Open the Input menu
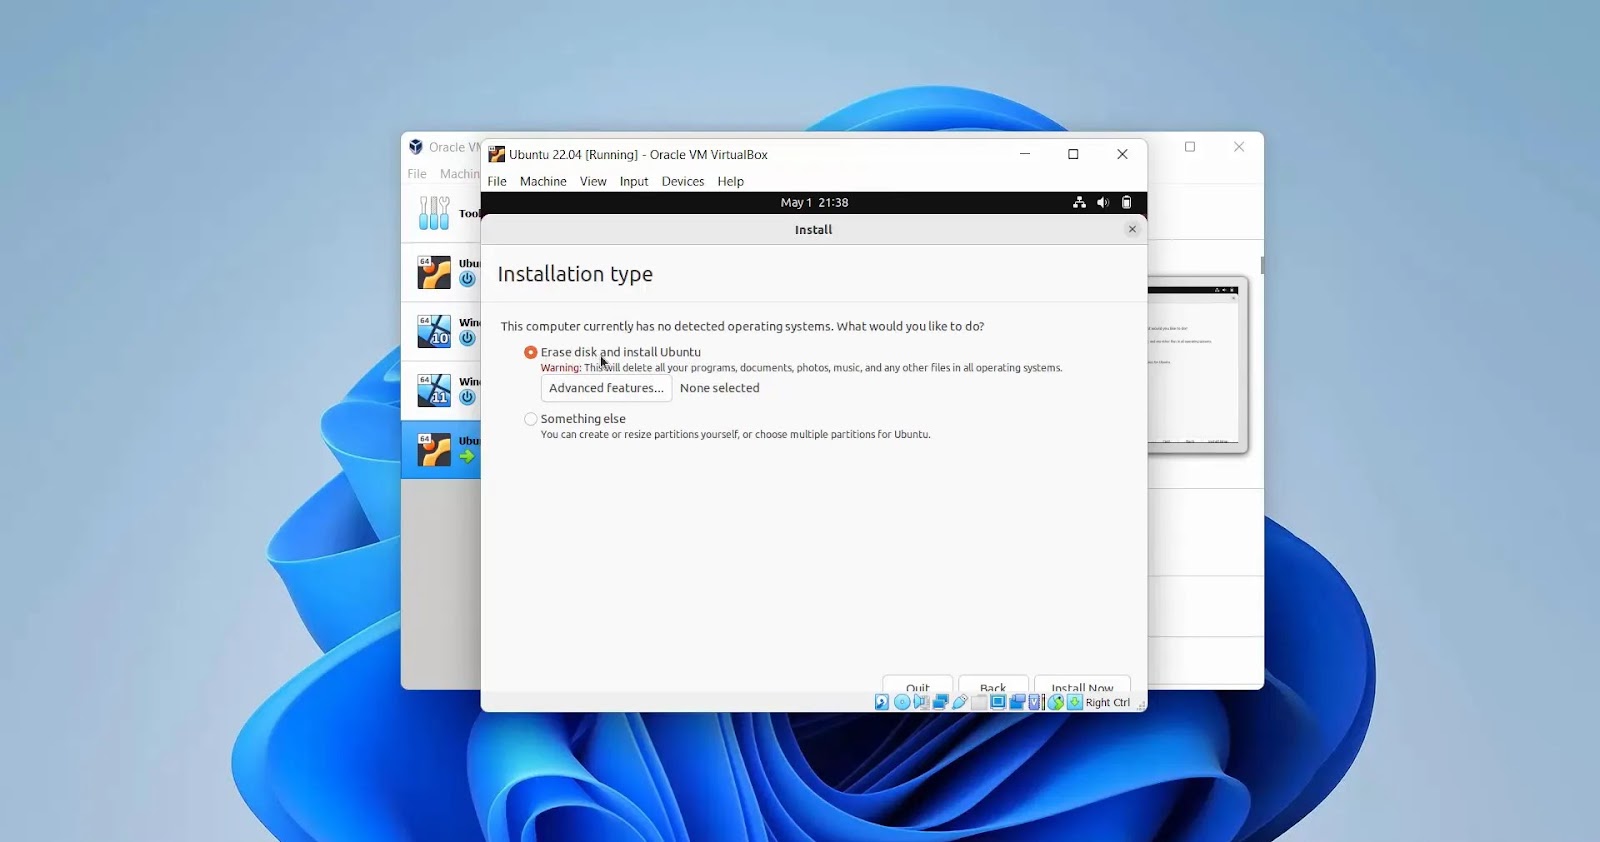This screenshot has height=842, width=1600. (x=634, y=181)
